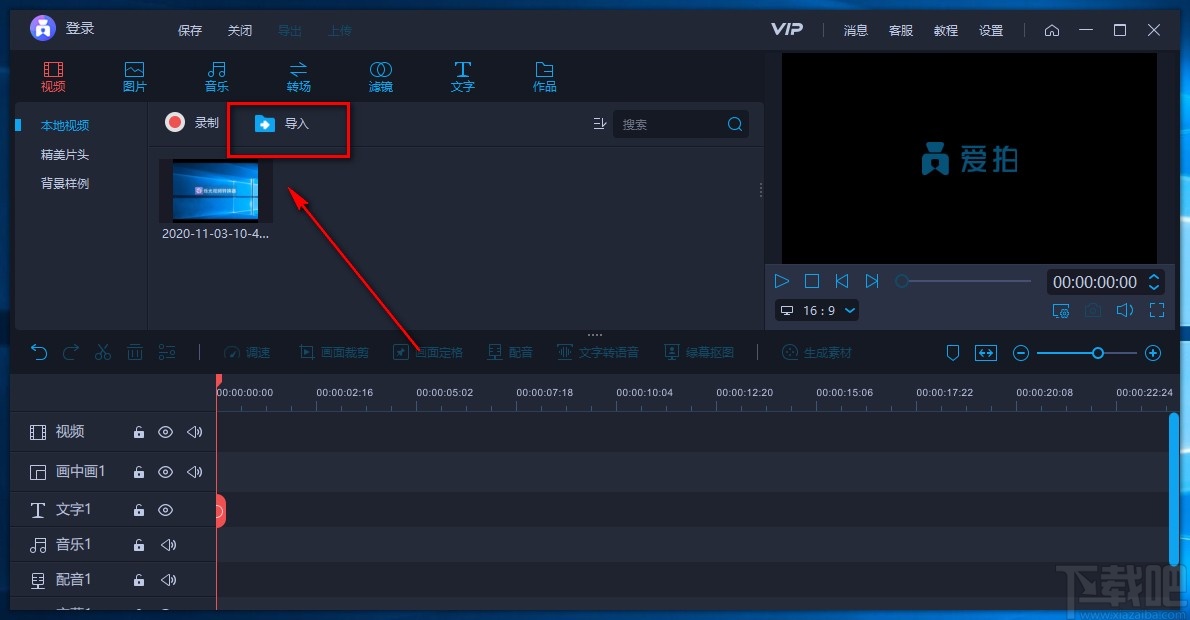Mute the 音乐1 track

tap(168, 545)
